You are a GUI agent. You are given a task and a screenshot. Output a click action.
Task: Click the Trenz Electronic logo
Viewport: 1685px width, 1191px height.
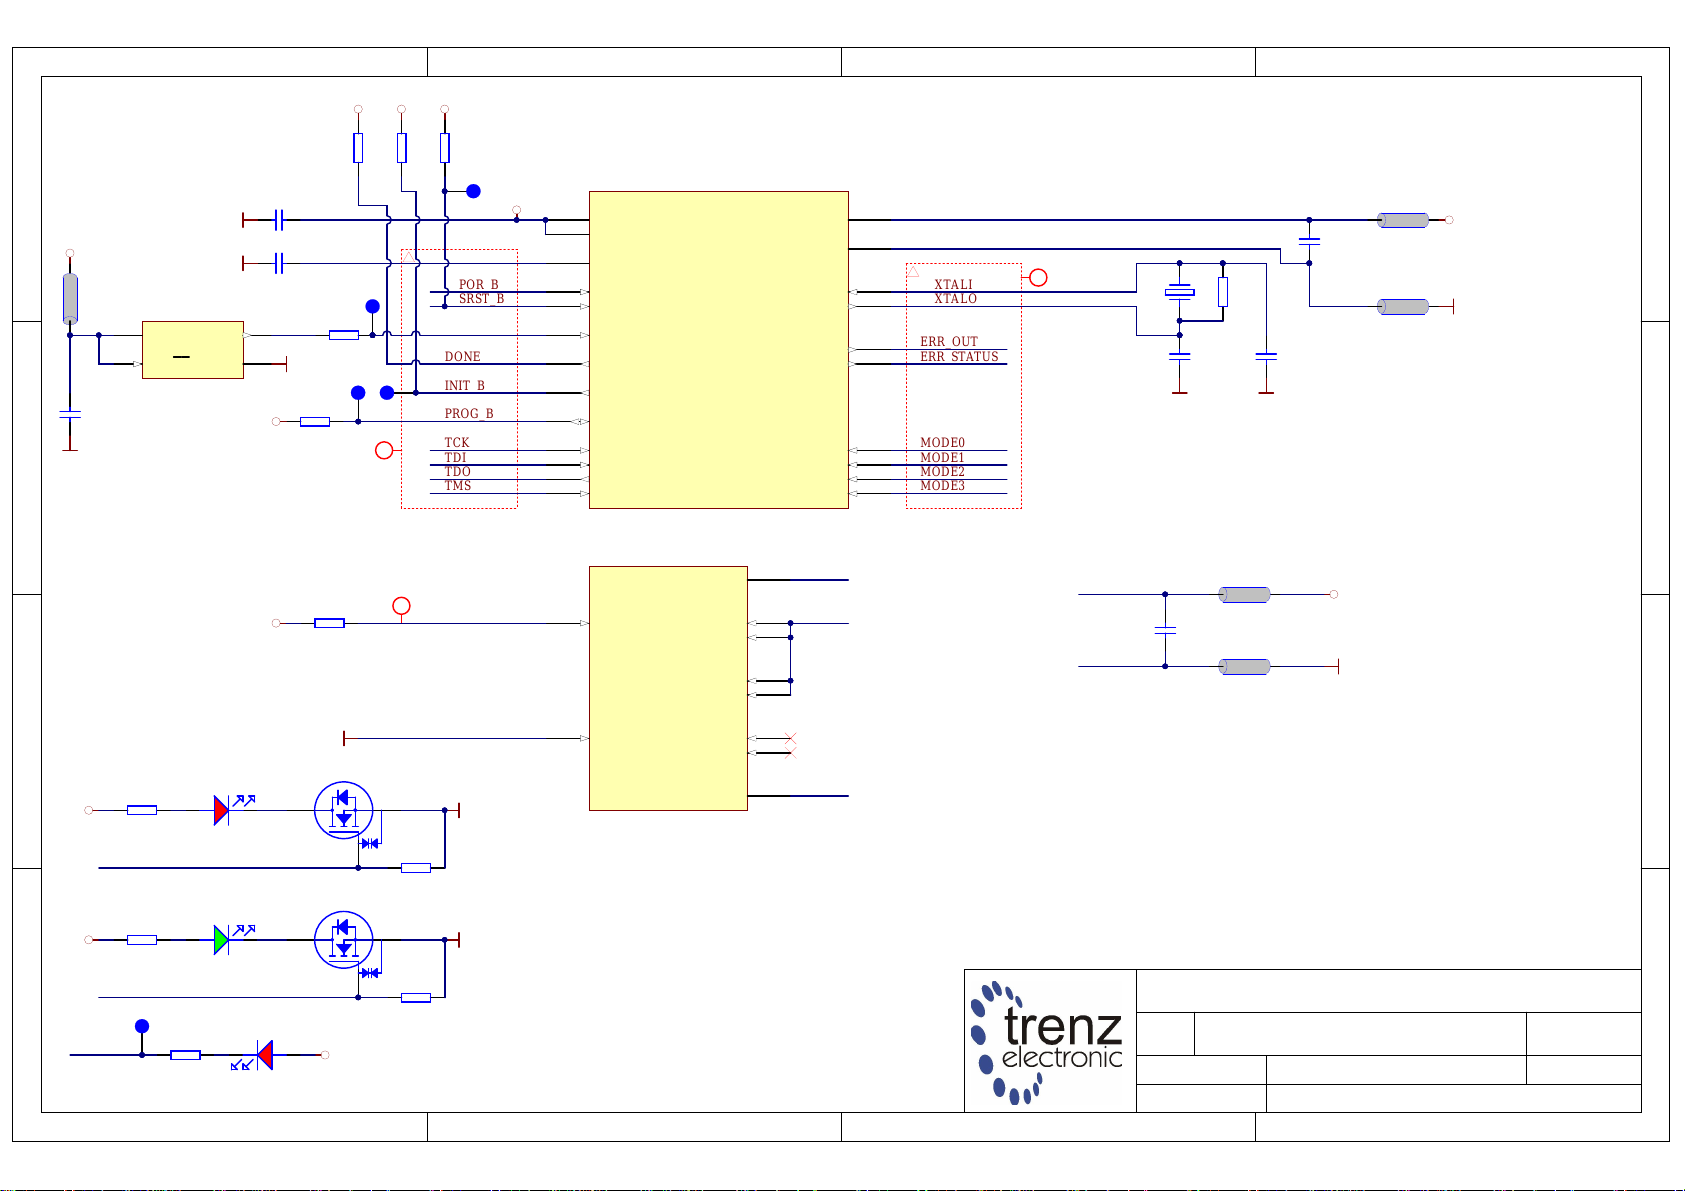(1048, 1041)
